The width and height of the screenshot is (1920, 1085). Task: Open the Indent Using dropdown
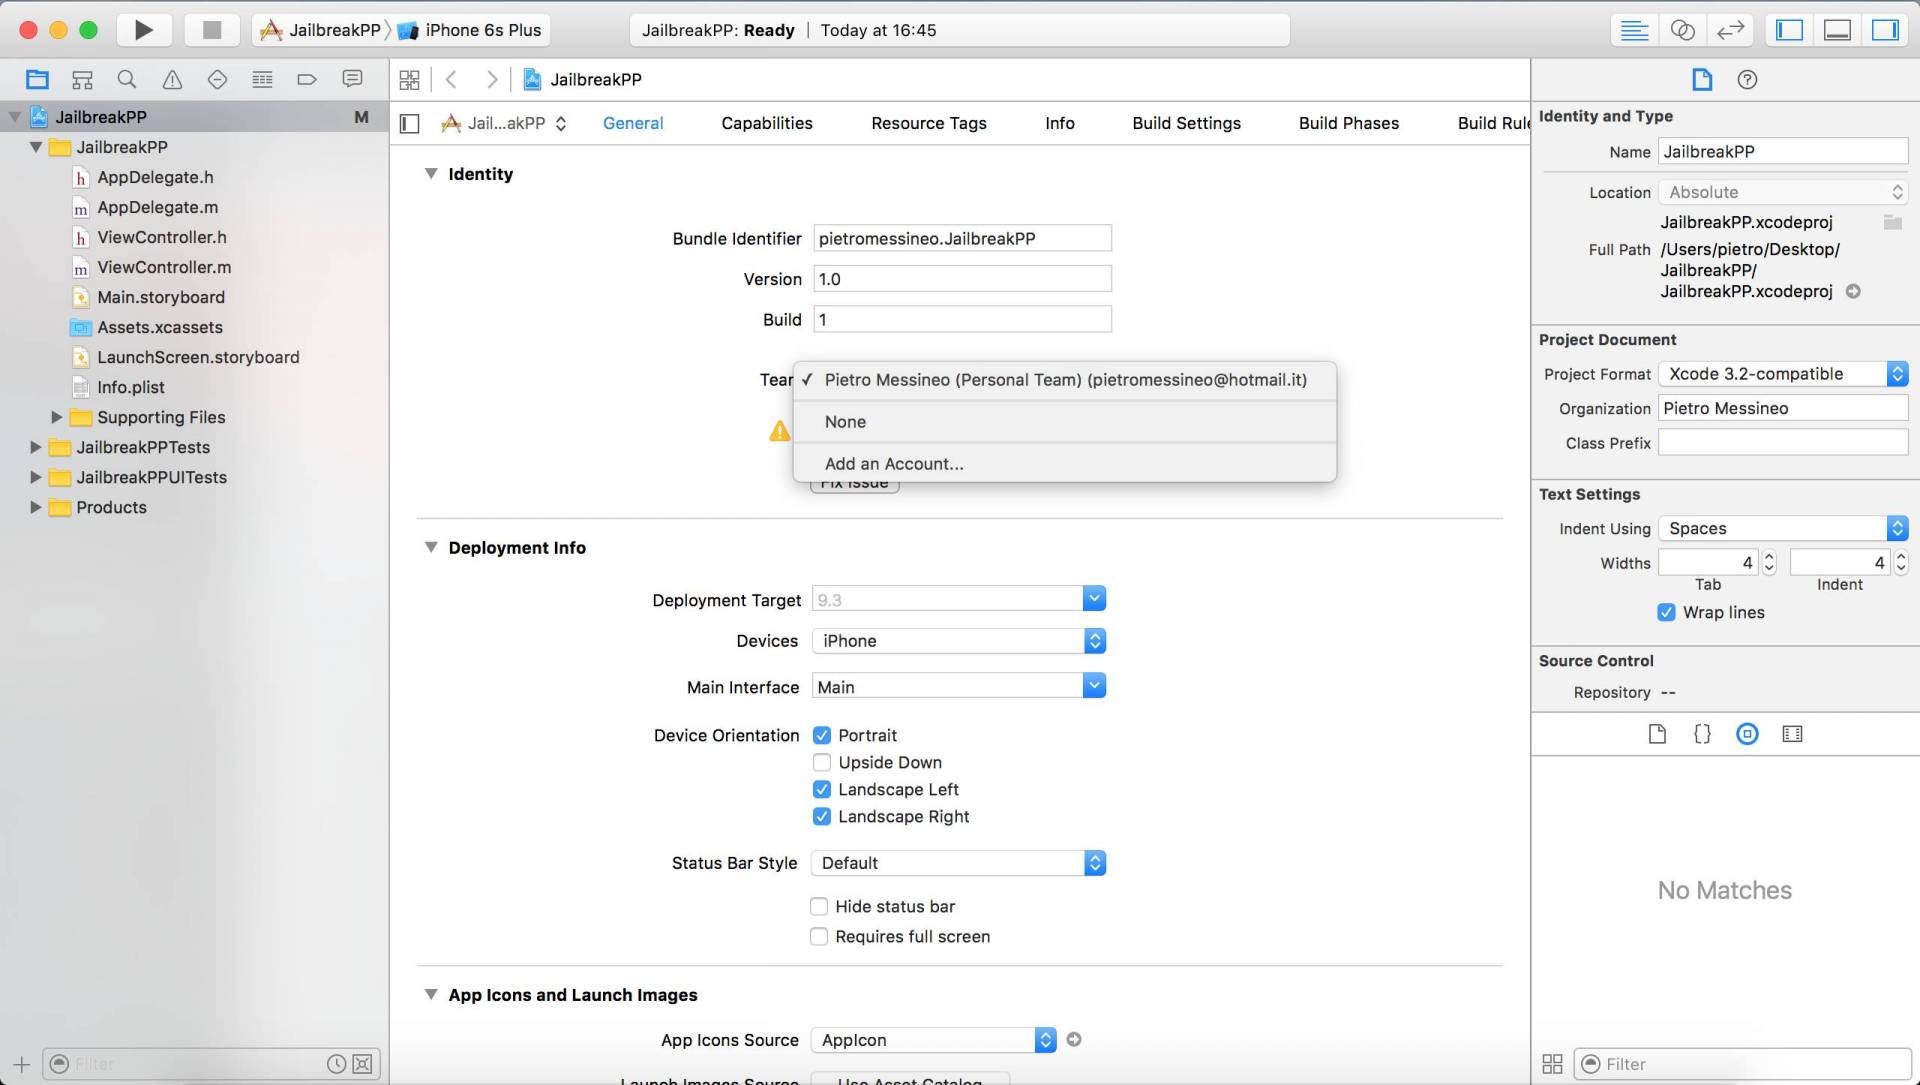pyautogui.click(x=1783, y=528)
